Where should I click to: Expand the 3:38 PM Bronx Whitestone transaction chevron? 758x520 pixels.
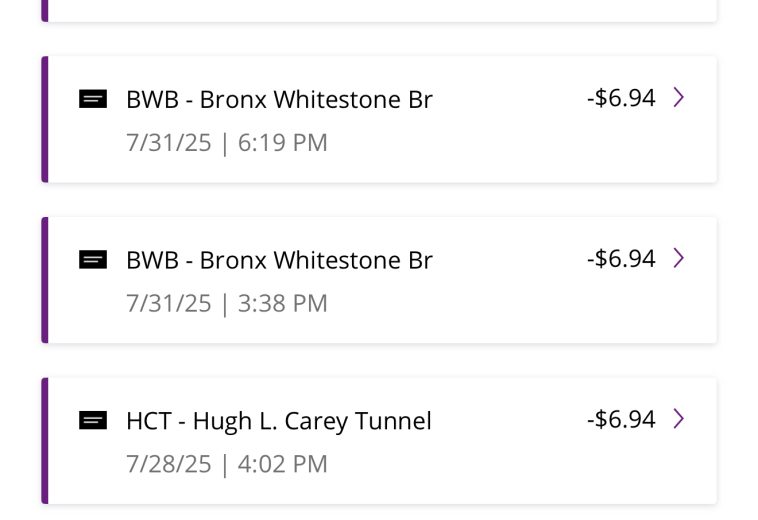tap(679, 258)
